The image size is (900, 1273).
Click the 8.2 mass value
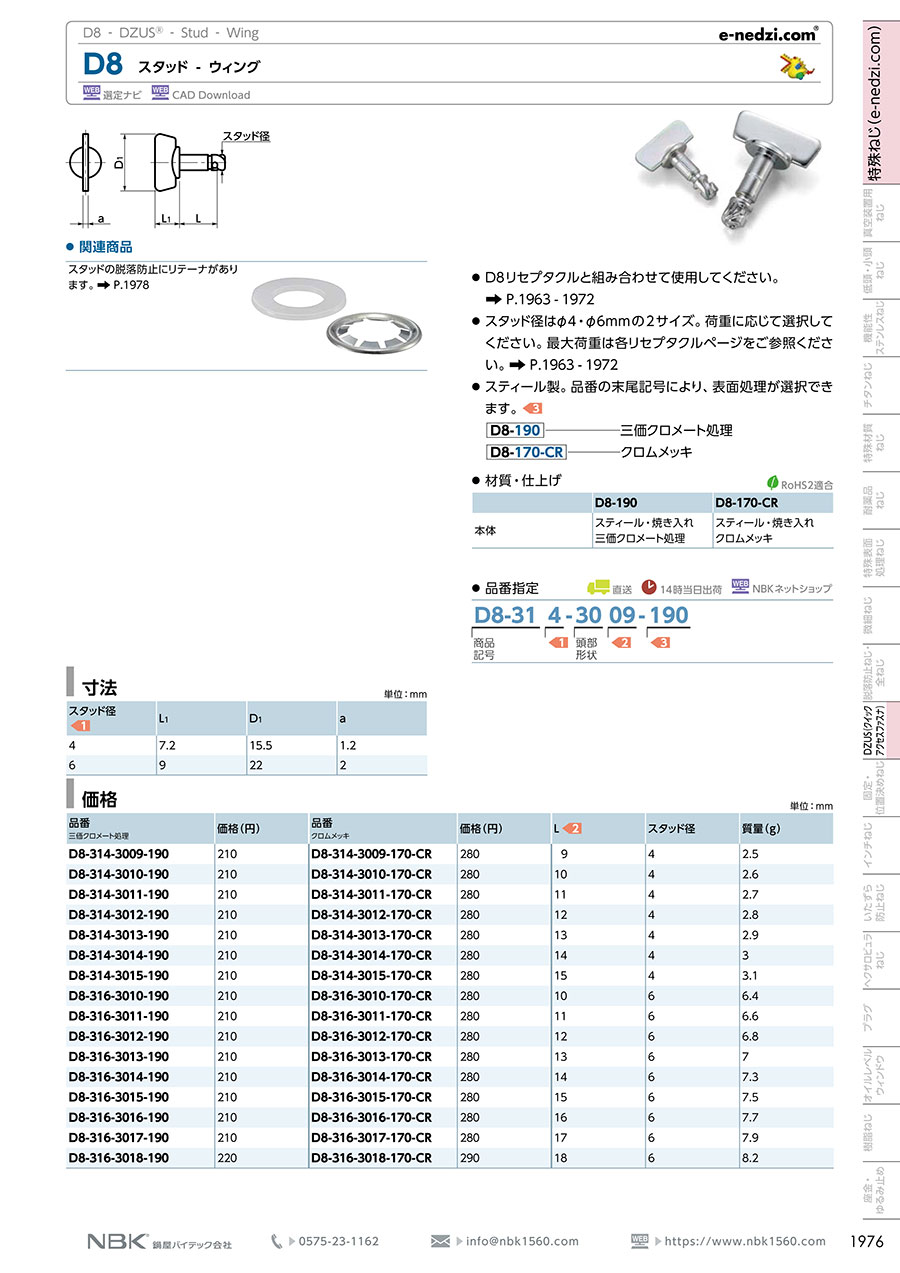750,1158
